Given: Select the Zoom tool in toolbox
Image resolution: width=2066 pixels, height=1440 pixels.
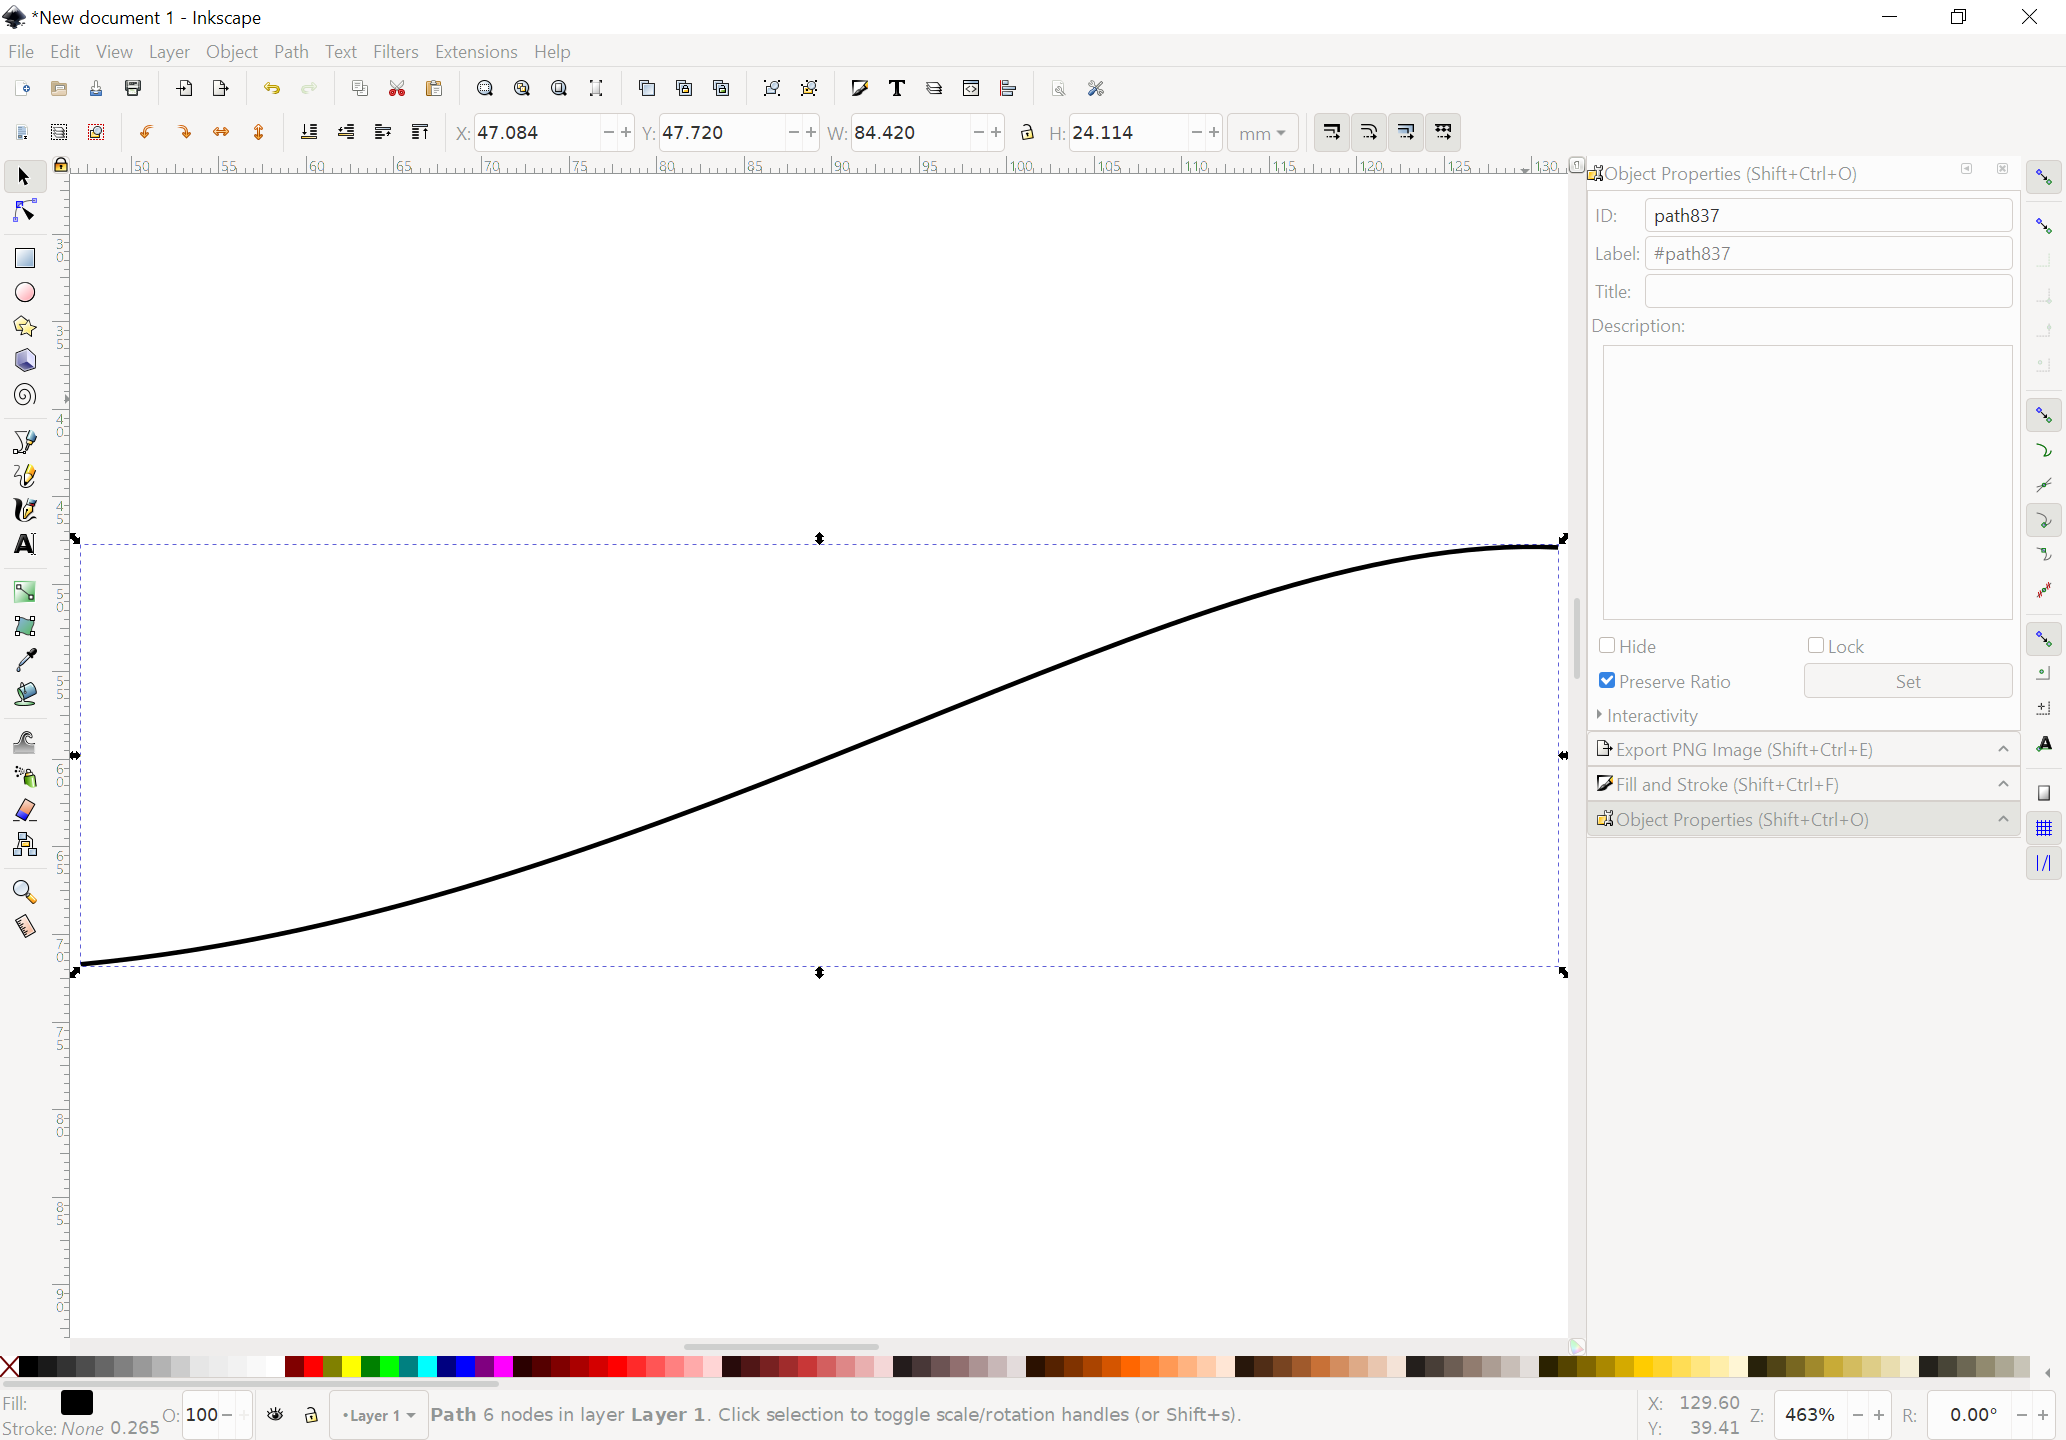Looking at the screenshot, I should tap(25, 892).
